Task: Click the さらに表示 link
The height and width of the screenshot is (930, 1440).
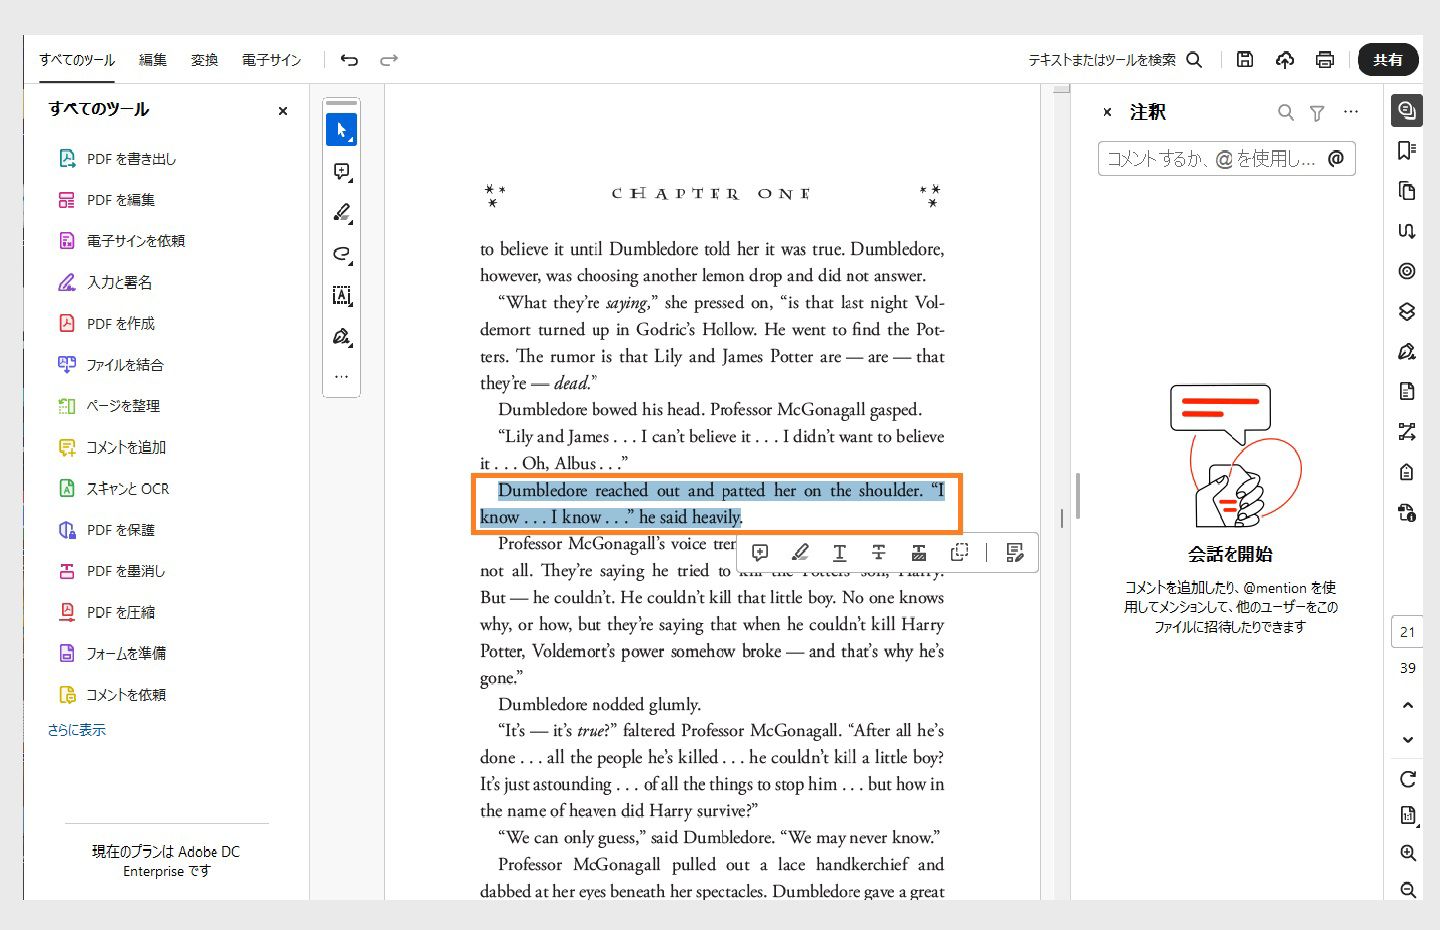Action: [77, 730]
